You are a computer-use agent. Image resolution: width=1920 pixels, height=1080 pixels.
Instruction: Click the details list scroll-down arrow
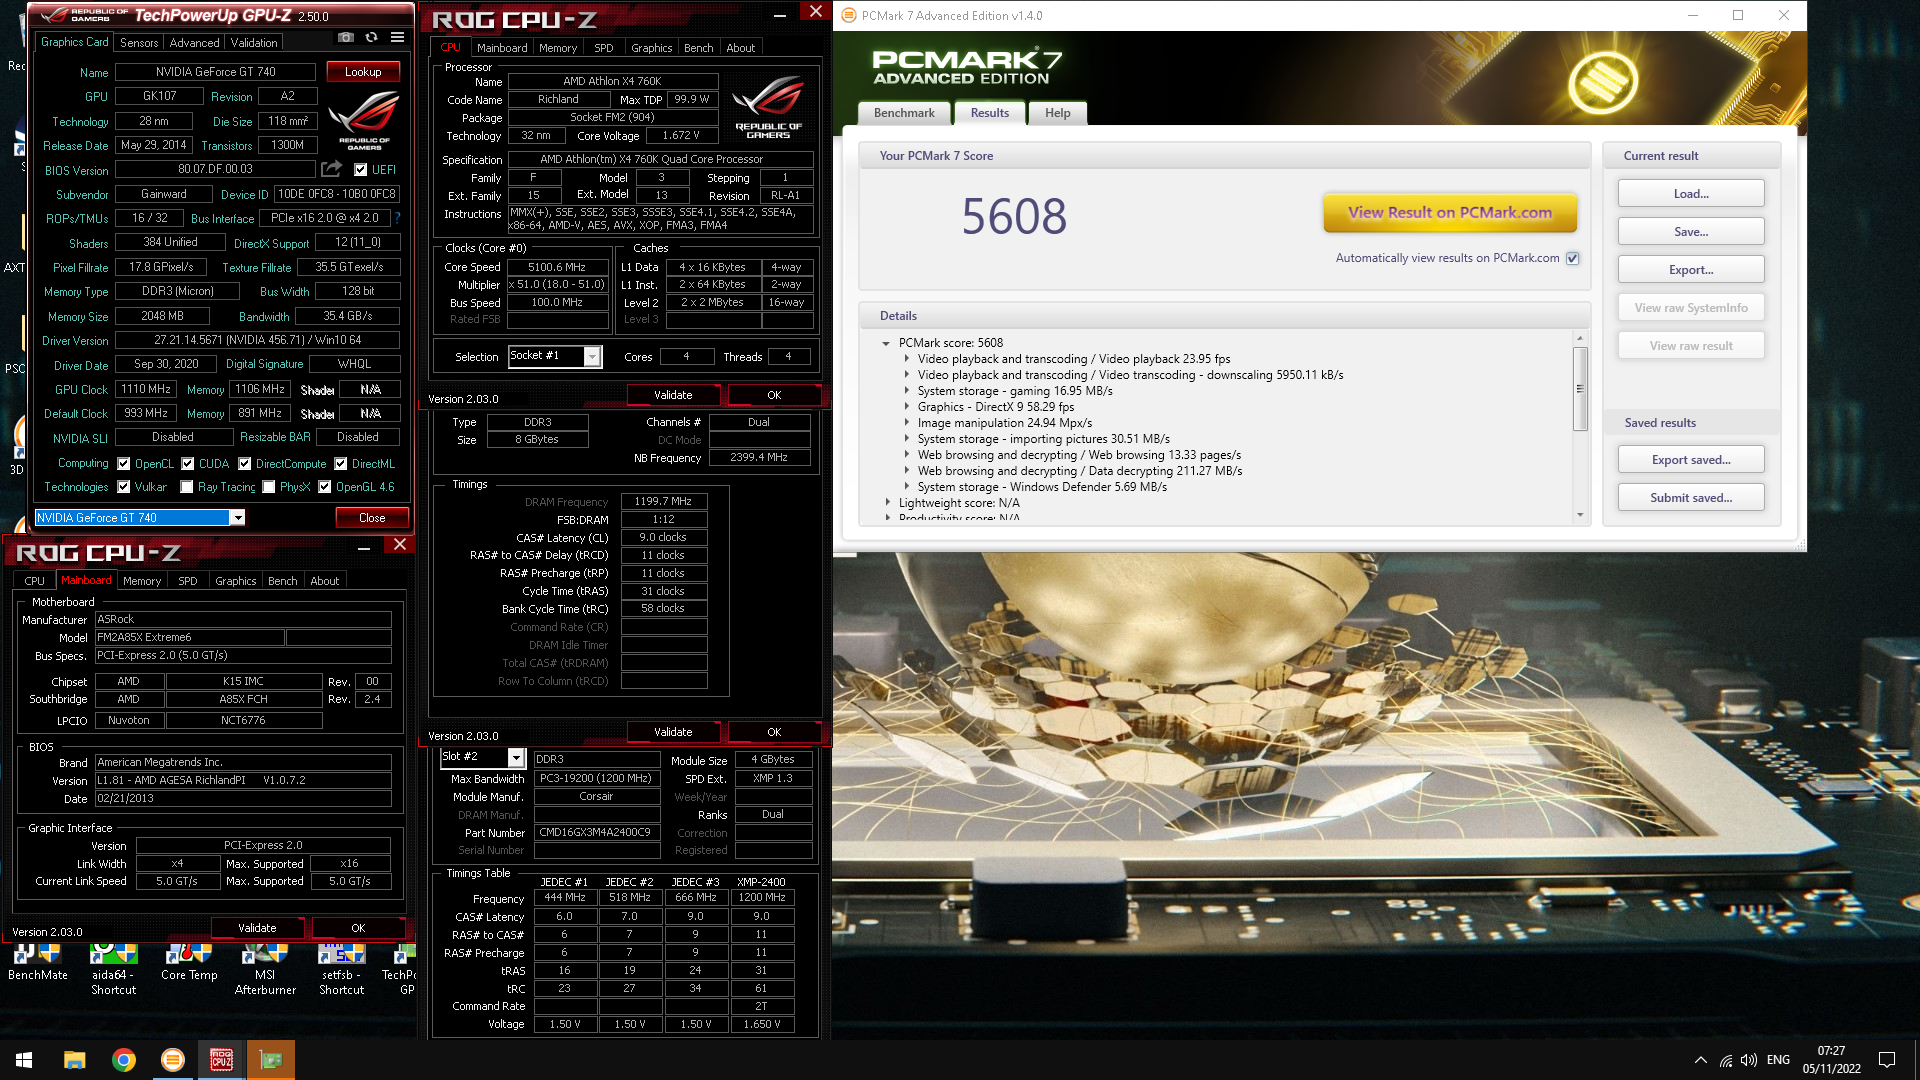coord(1580,515)
